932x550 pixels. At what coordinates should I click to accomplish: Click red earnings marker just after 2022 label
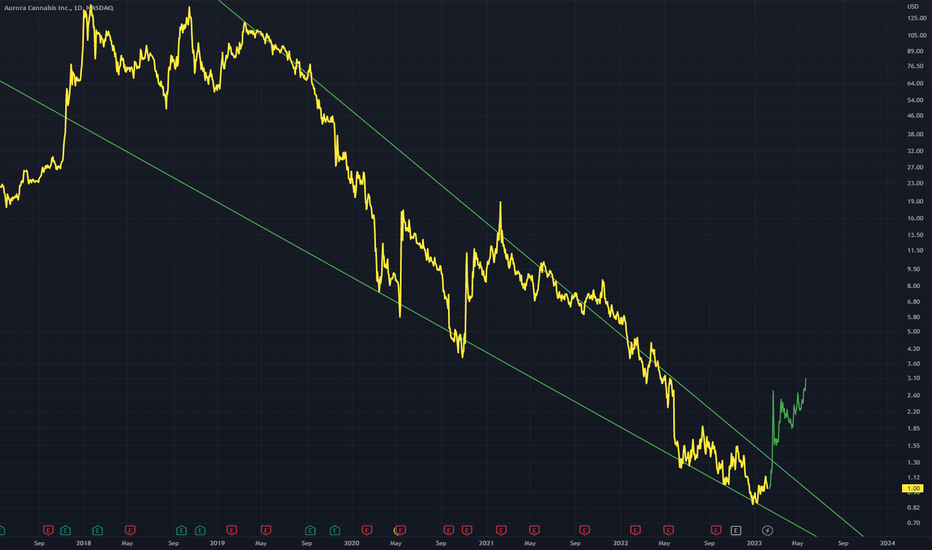click(x=635, y=530)
